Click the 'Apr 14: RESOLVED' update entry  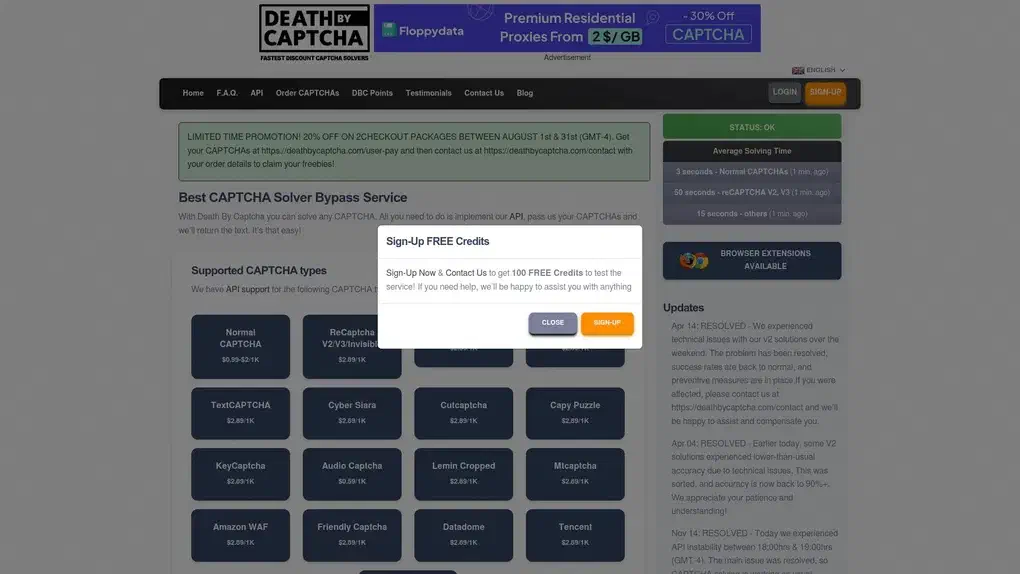[755, 374]
